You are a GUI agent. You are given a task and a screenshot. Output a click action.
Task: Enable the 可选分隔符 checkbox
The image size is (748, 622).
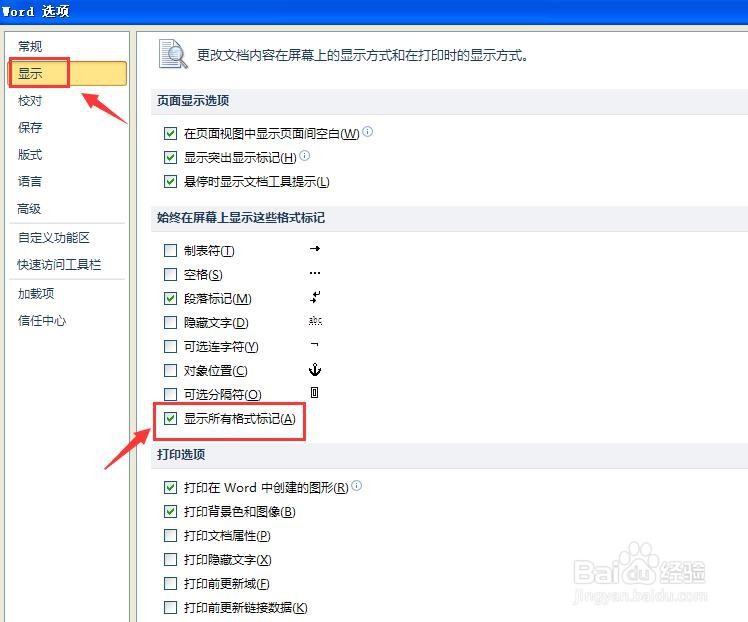(170, 394)
